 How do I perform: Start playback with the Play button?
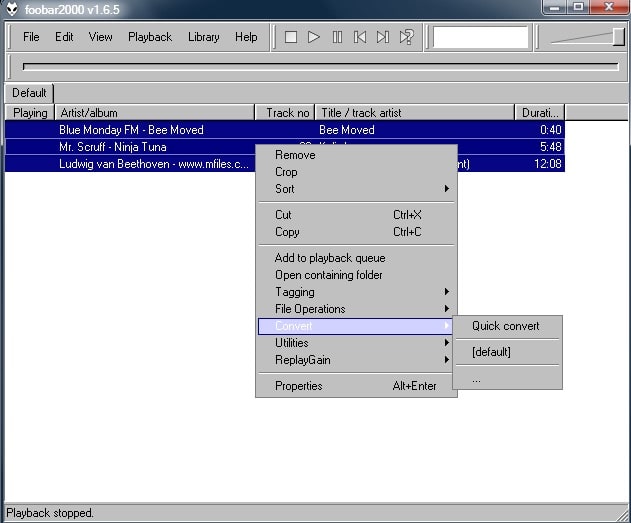click(313, 37)
